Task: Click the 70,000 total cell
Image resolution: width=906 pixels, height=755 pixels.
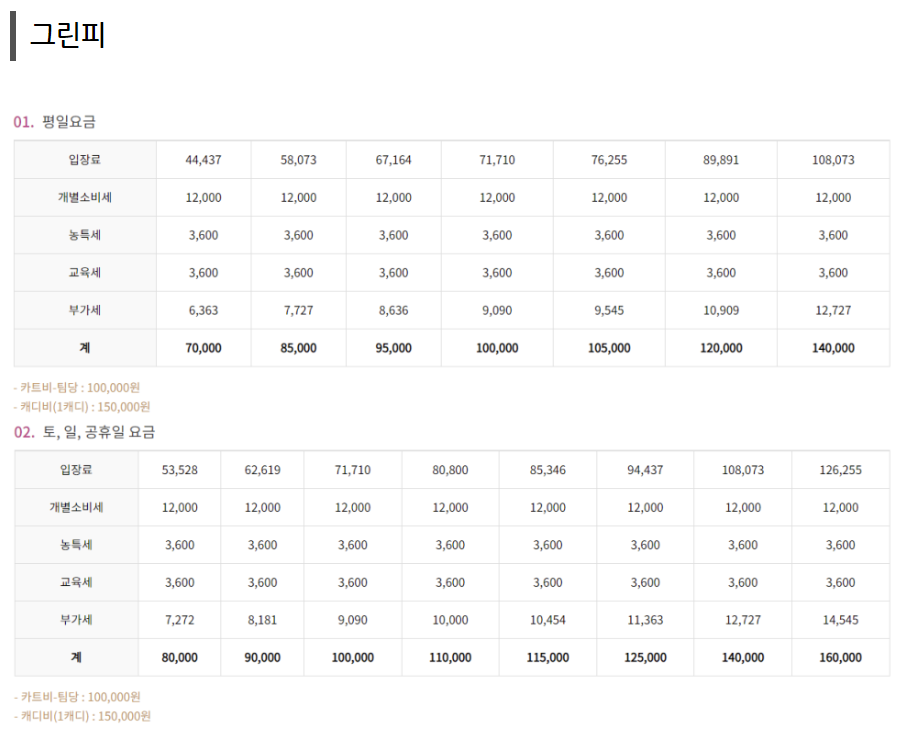Action: point(203,348)
